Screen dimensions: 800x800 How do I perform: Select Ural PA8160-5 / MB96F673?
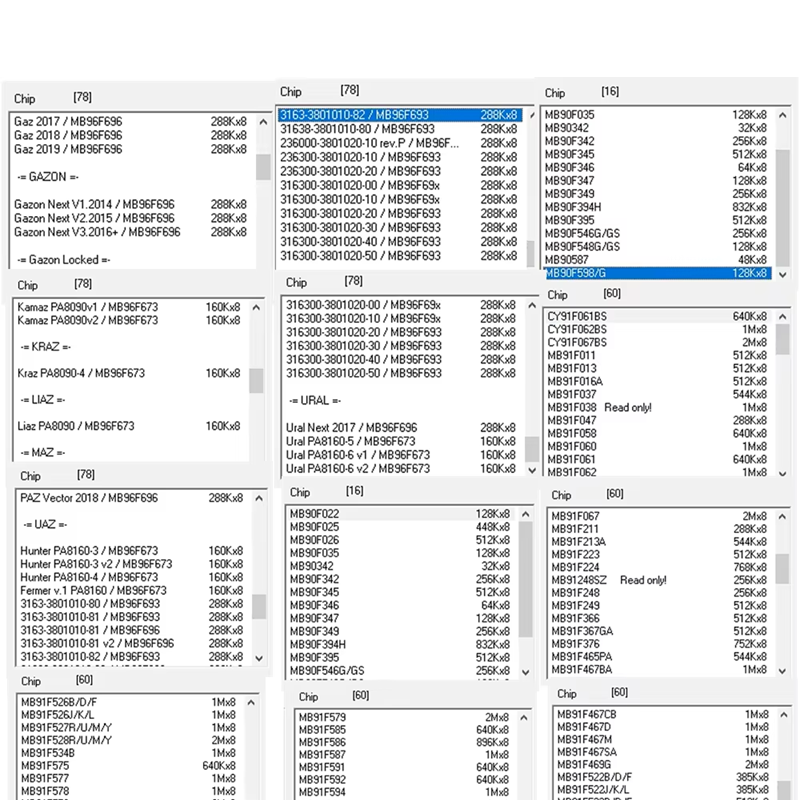(403, 441)
